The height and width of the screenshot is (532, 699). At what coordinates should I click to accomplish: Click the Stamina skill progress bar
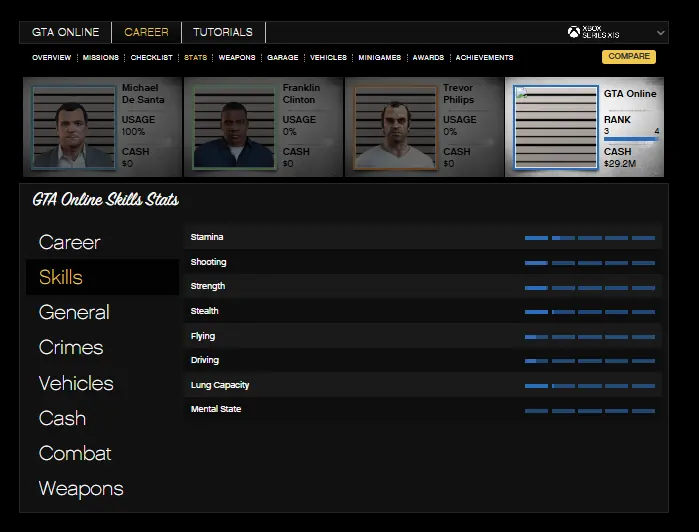[x=590, y=238]
